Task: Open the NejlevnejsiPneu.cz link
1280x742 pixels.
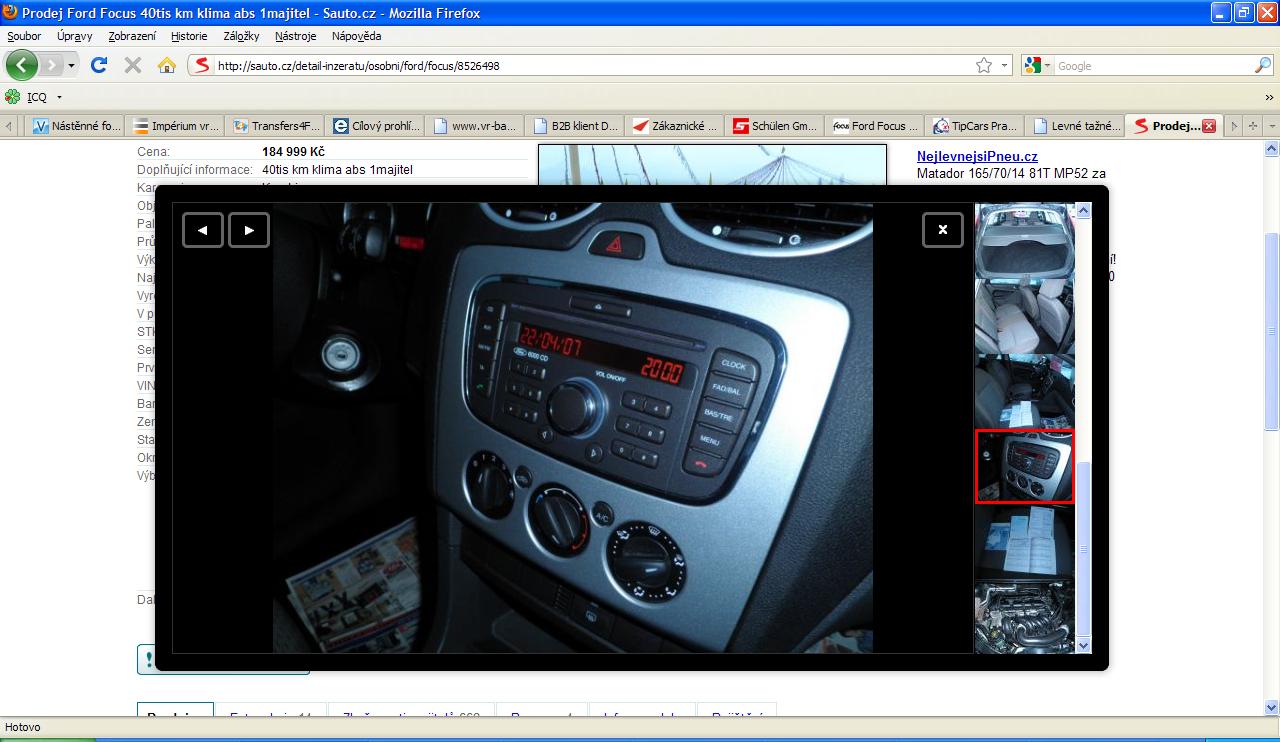Action: pyautogui.click(x=977, y=157)
